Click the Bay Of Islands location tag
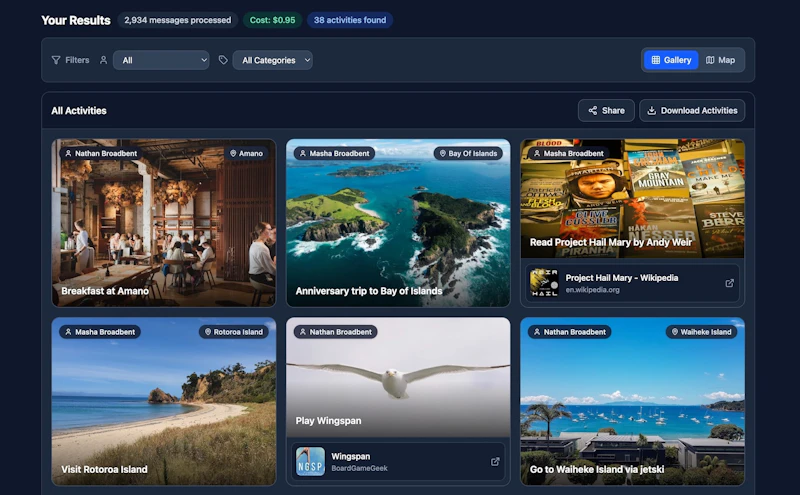Viewport: 800px width, 495px height. click(468, 153)
